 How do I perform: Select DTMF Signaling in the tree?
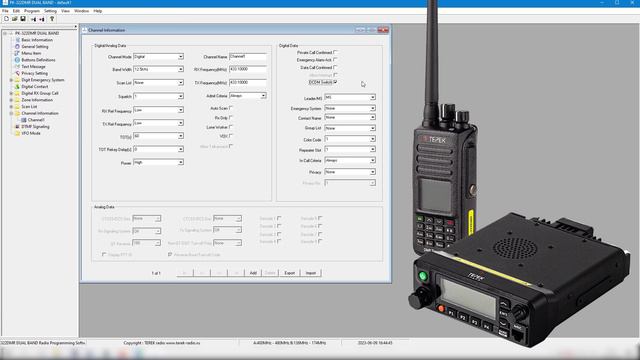click(35, 127)
